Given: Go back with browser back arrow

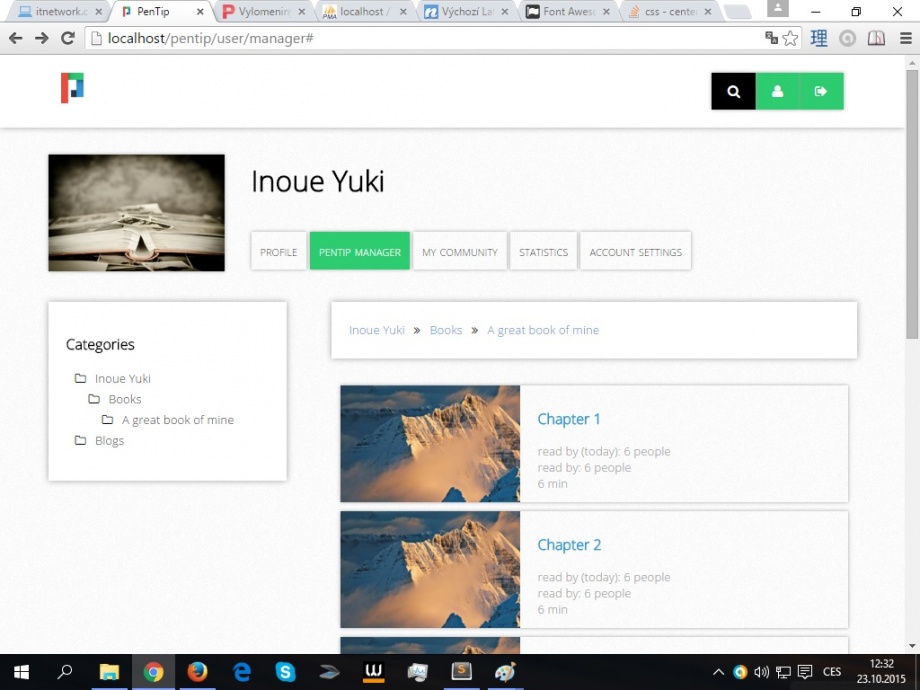Looking at the screenshot, I should 16,38.
